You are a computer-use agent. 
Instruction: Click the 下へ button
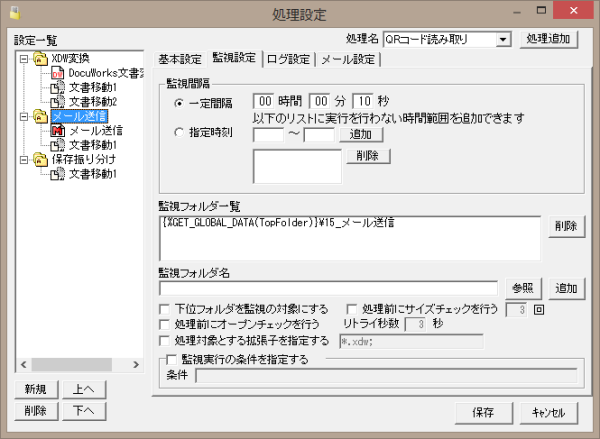[84, 411]
